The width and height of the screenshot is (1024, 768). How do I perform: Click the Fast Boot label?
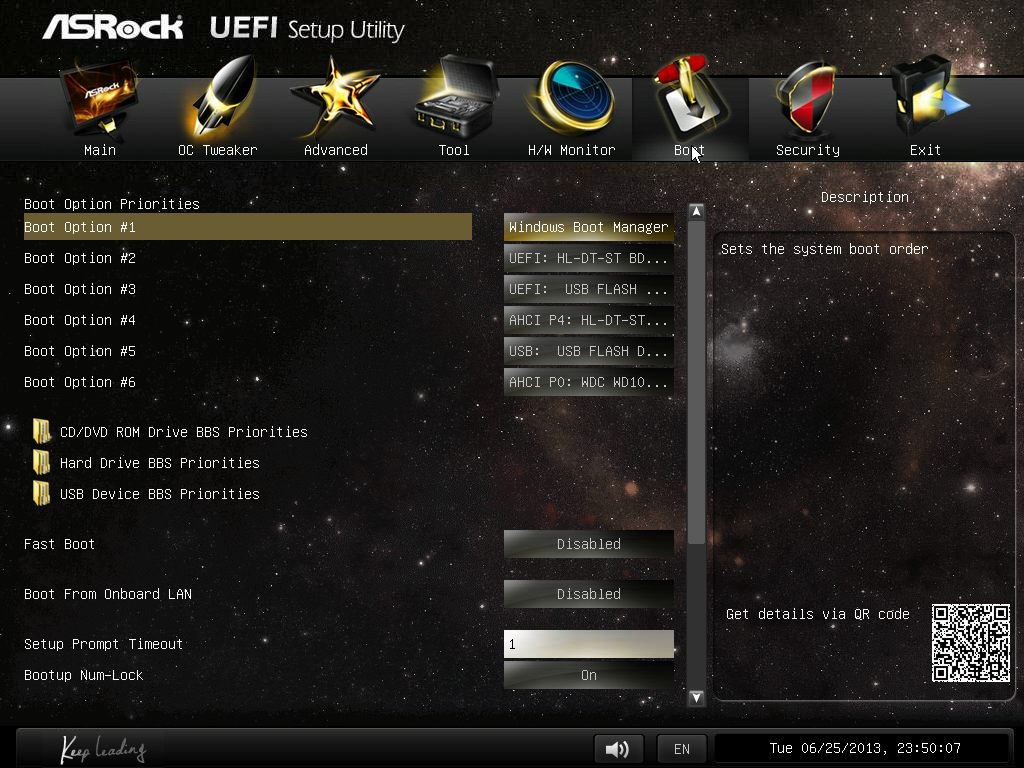59,544
